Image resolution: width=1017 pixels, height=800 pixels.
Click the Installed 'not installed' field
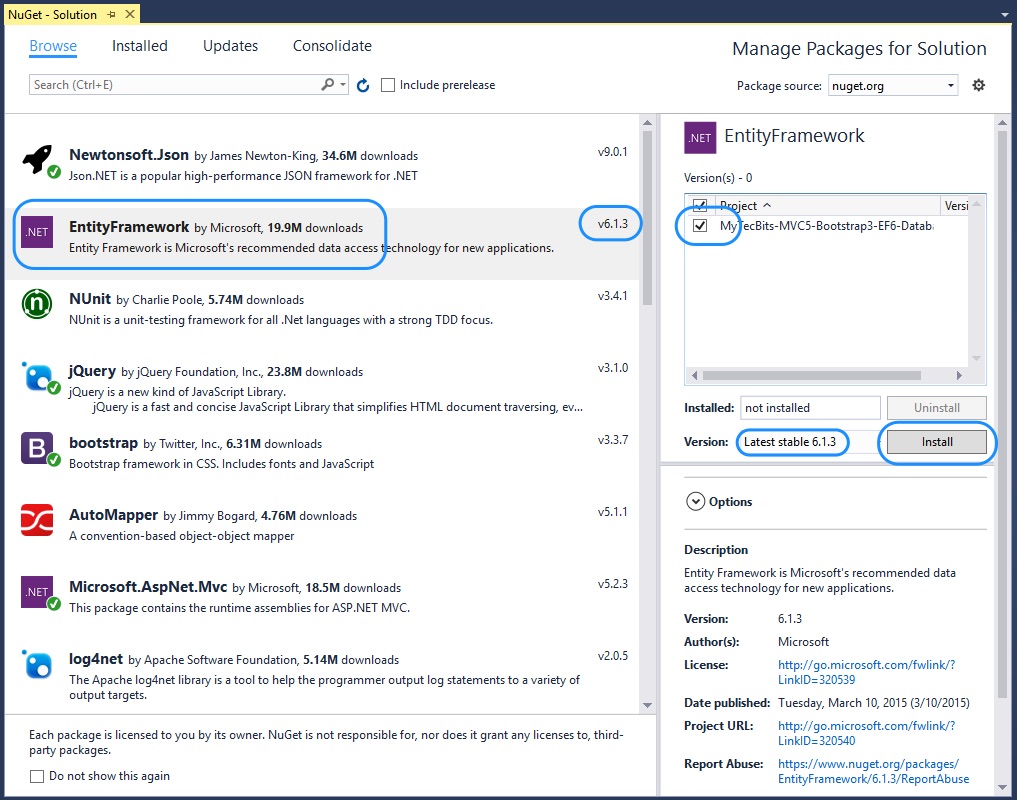tap(809, 408)
